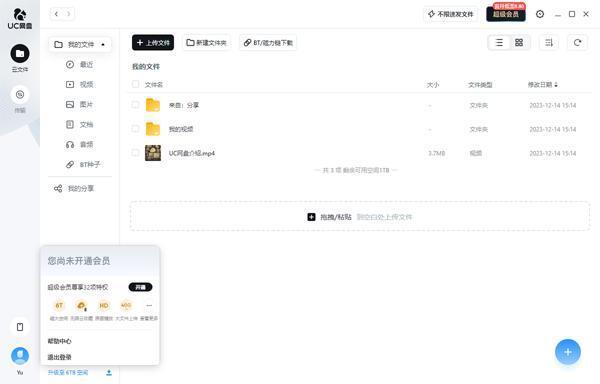Image resolution: width=600 pixels, height=384 pixels.
Task: Click the 上传文件 upload button
Action: [x=153, y=42]
